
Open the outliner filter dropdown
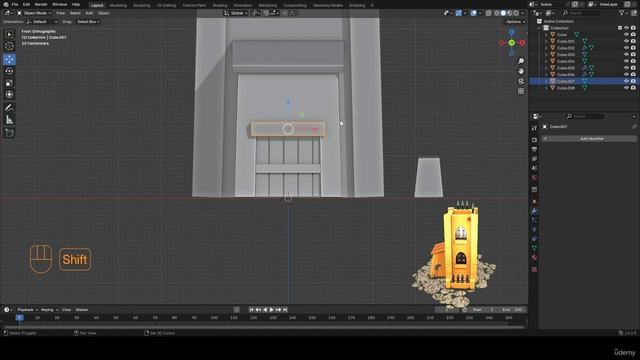(623, 13)
